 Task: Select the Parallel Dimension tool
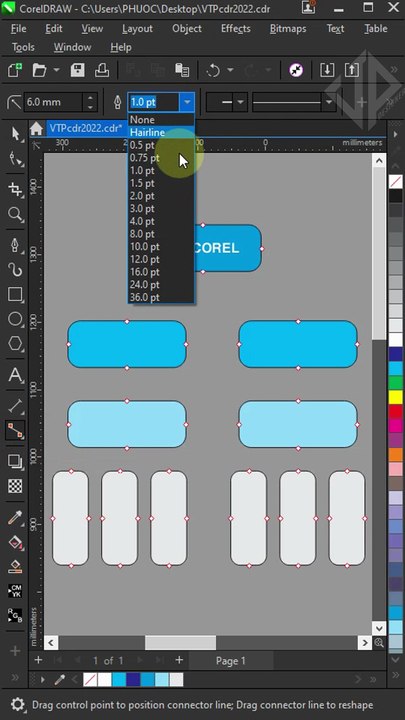coord(16,405)
